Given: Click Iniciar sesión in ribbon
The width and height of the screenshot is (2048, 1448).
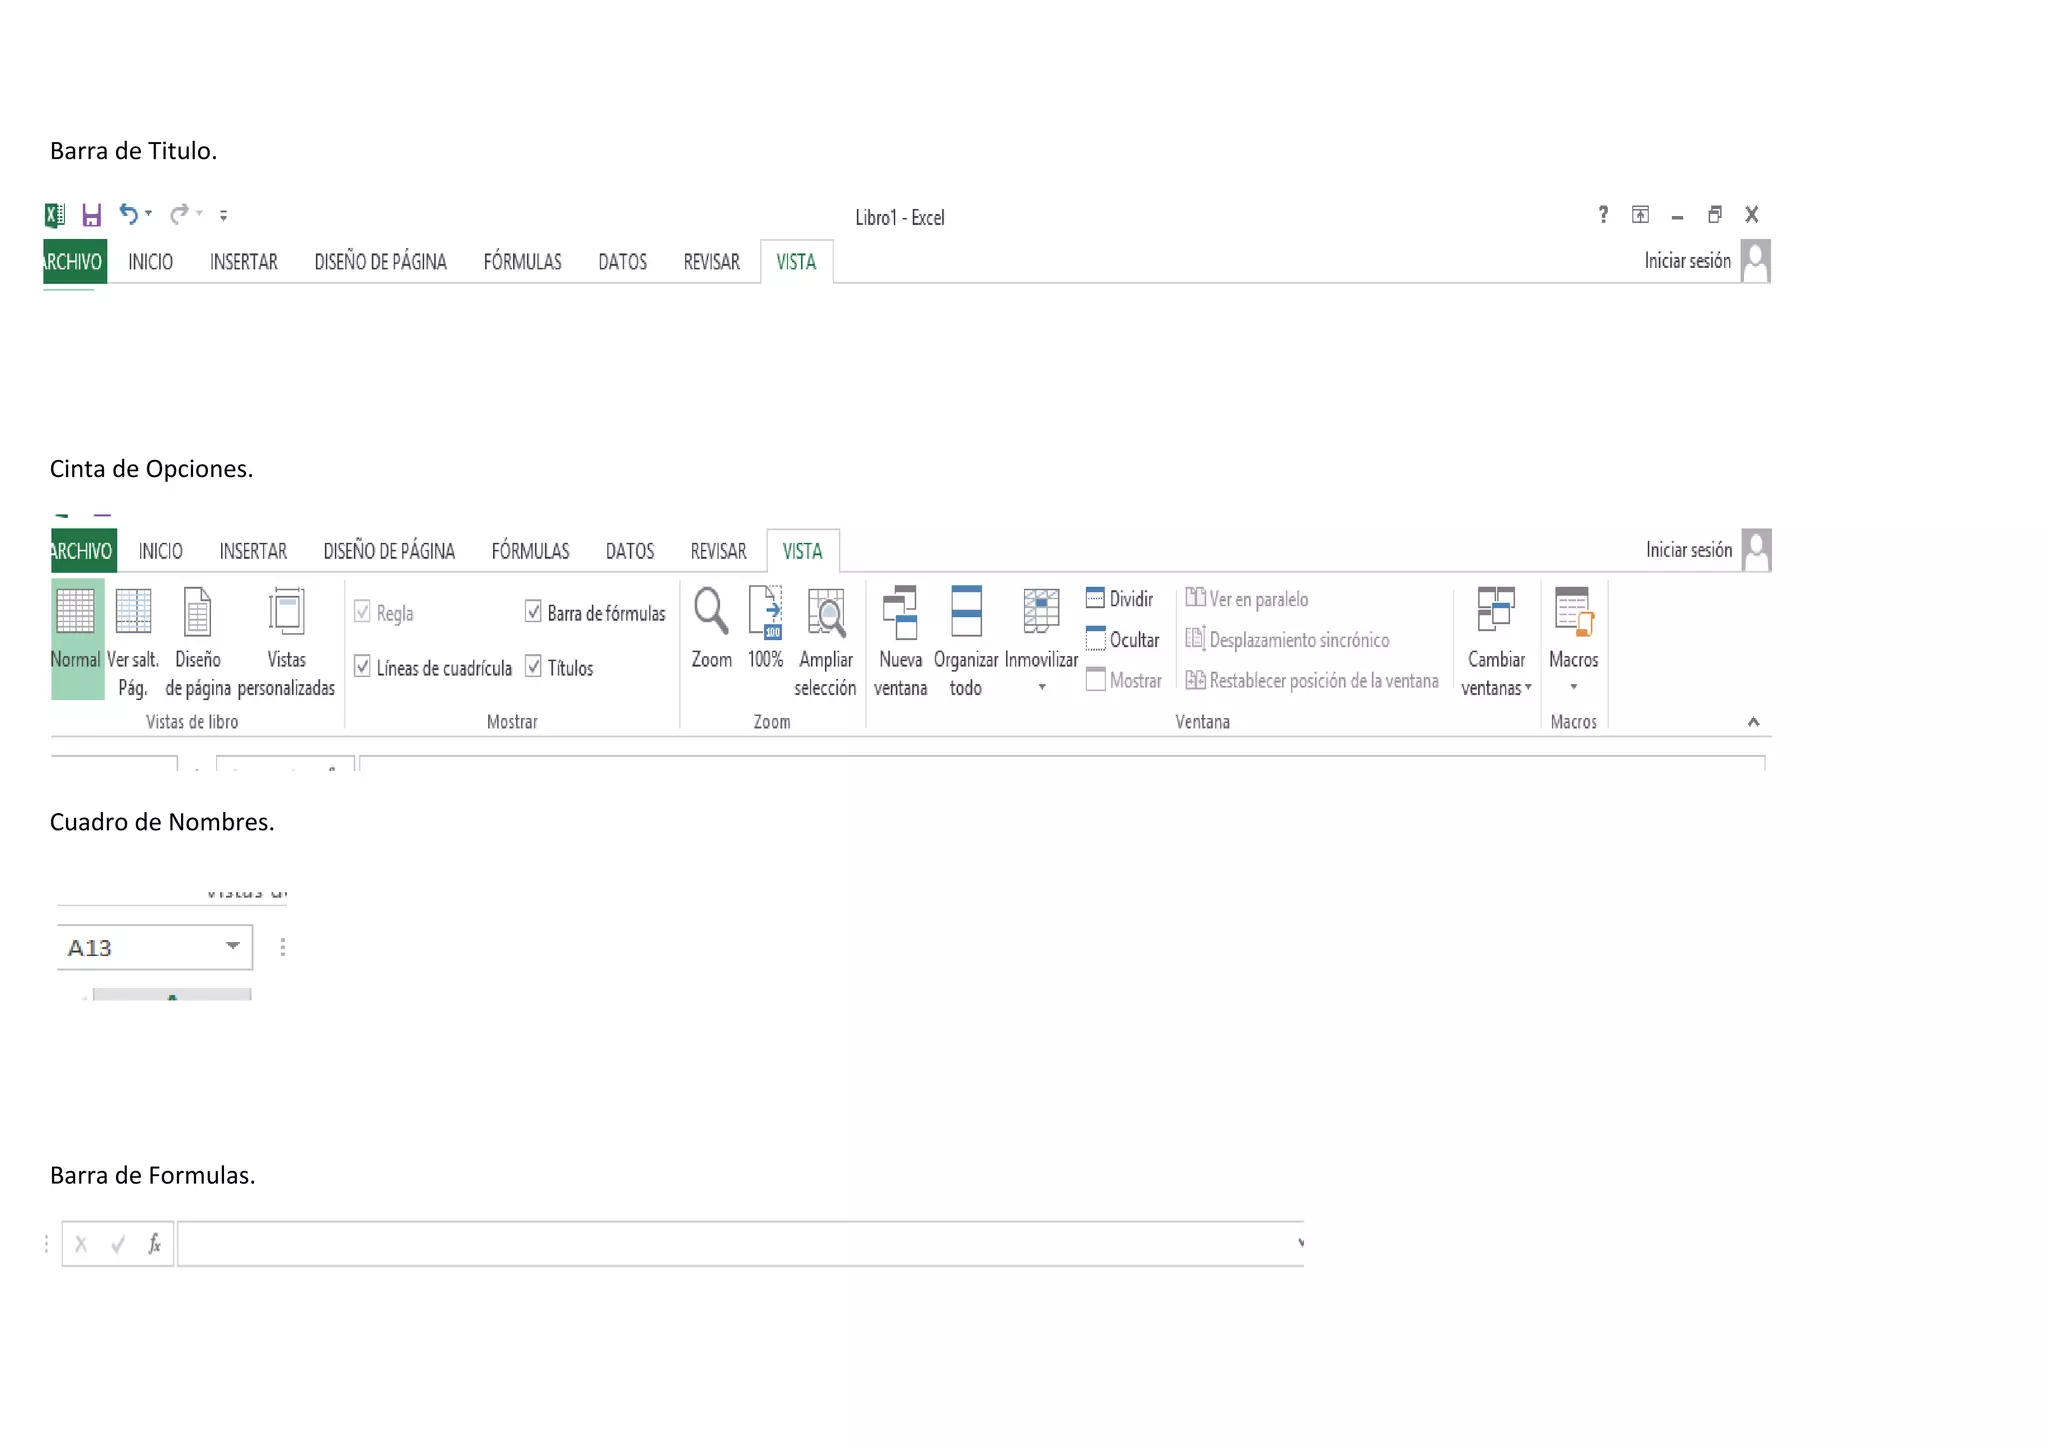Looking at the screenshot, I should (x=1688, y=550).
